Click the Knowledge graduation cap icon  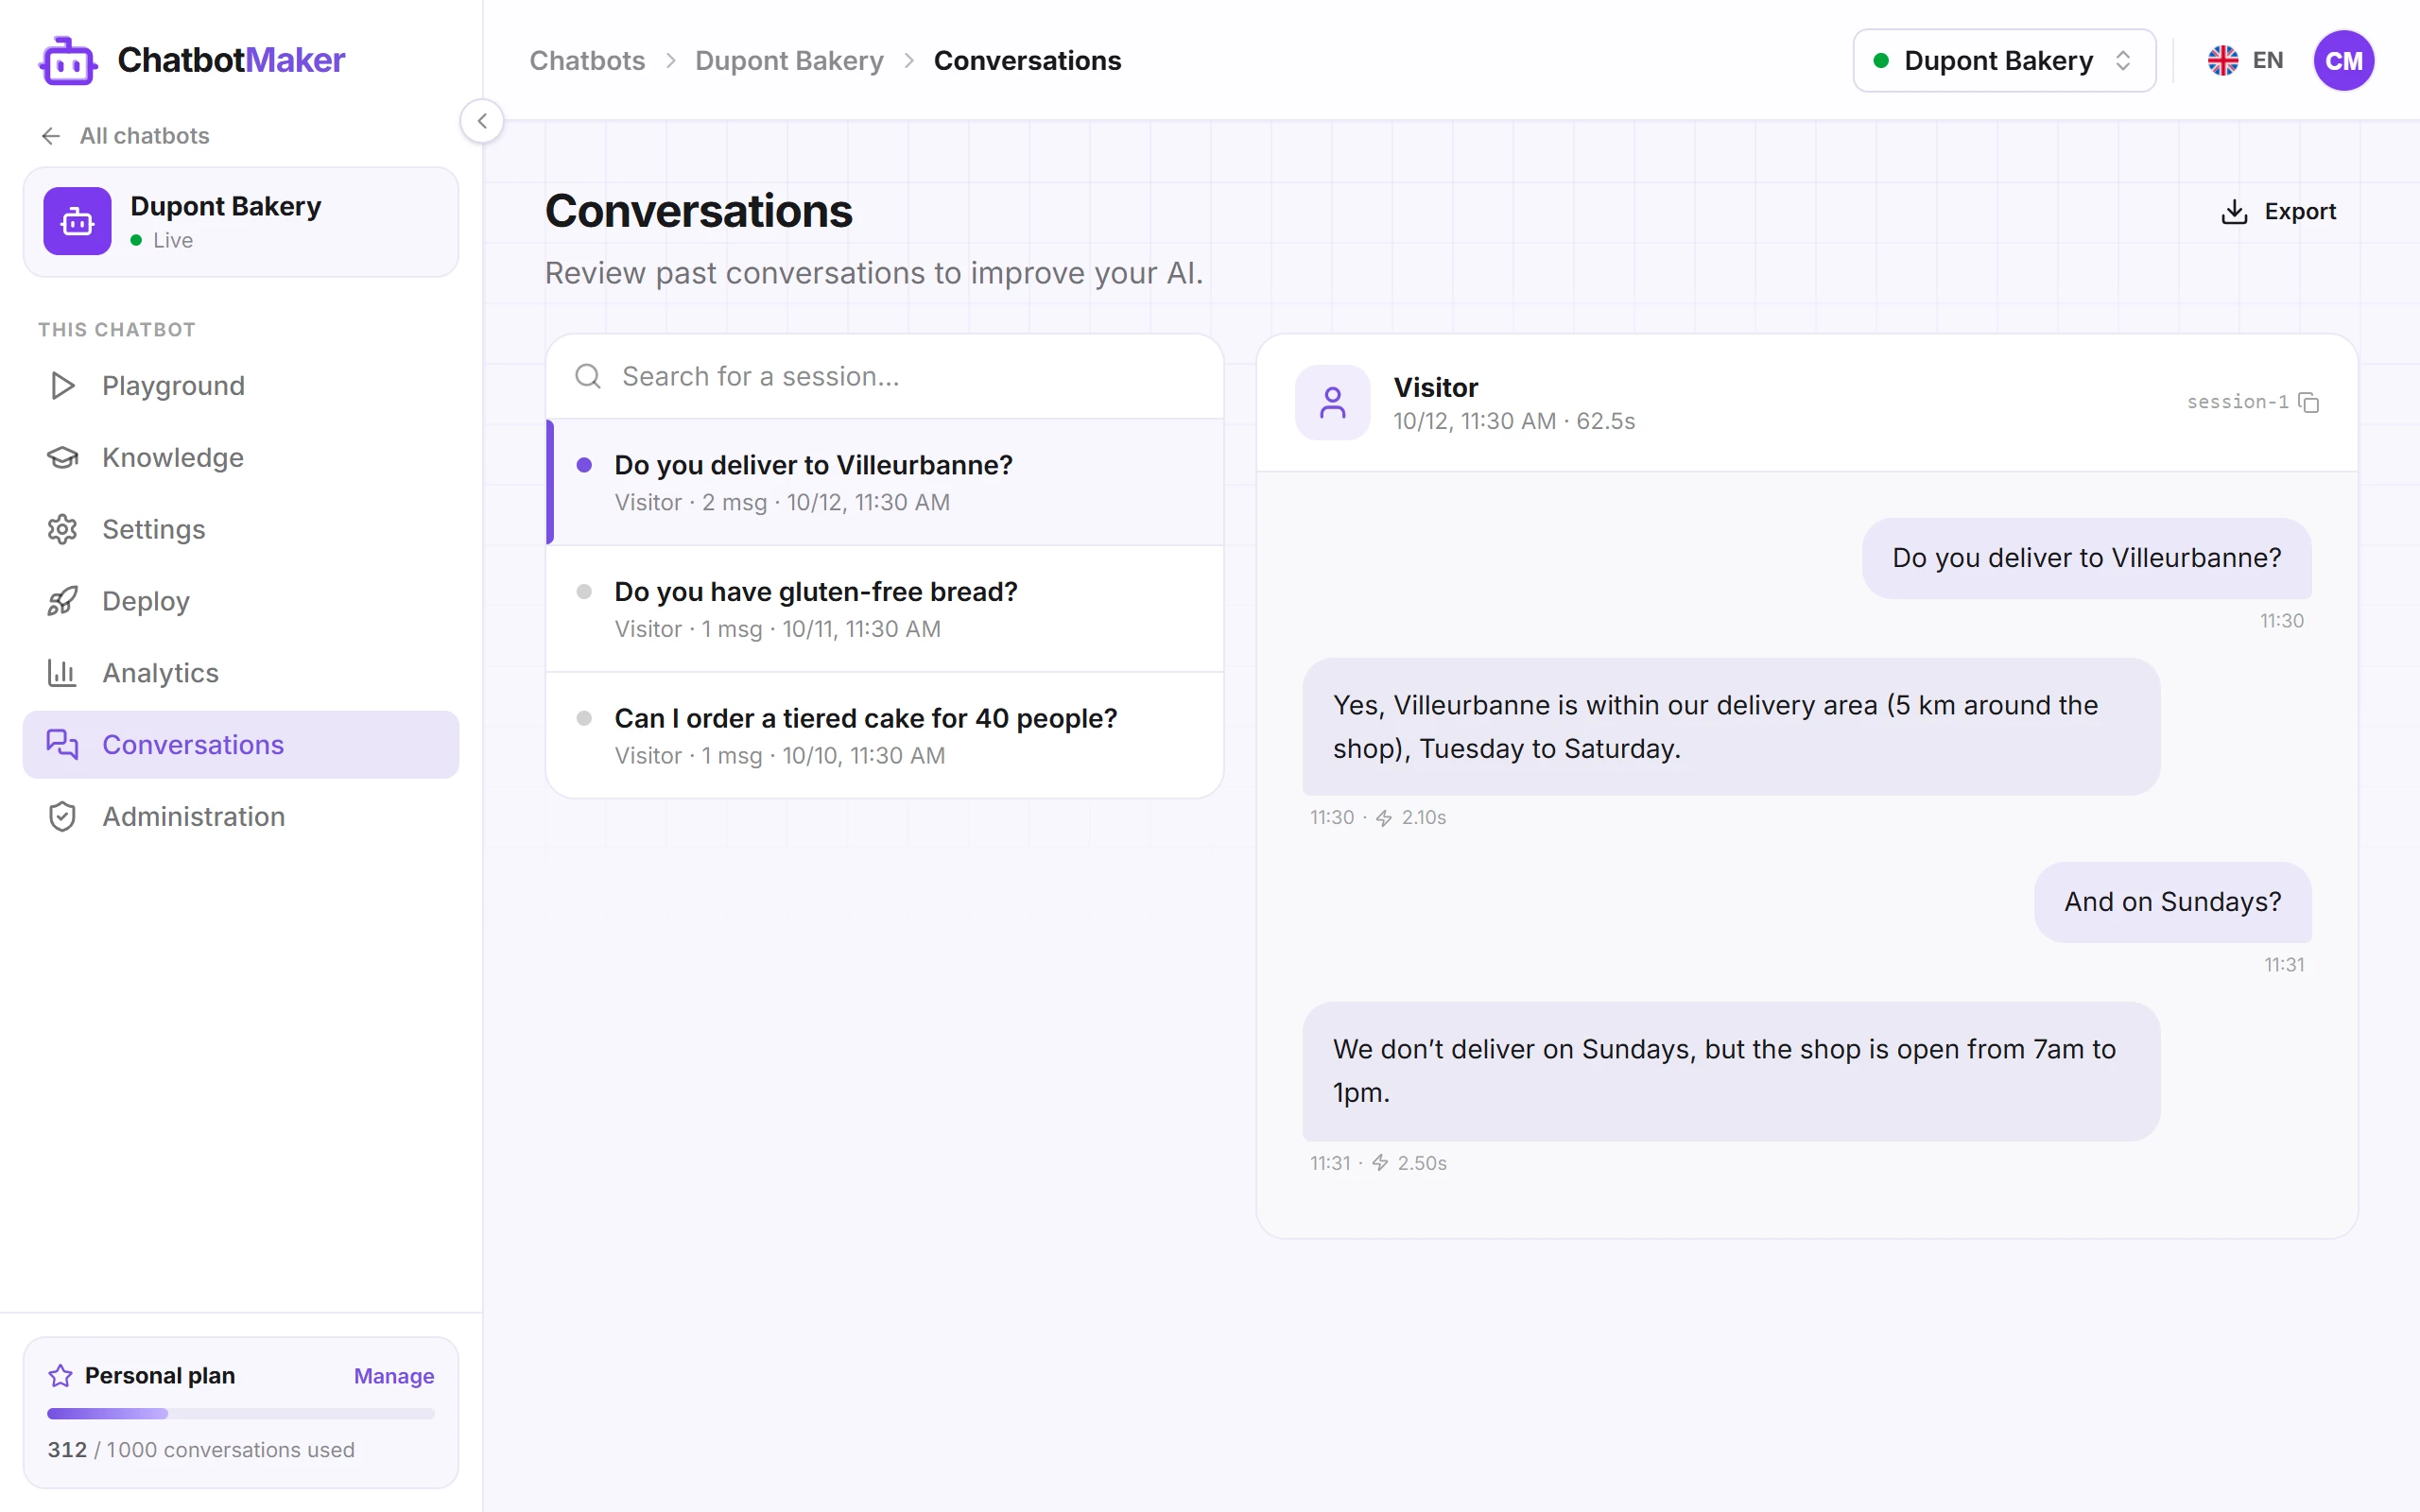[63, 458]
